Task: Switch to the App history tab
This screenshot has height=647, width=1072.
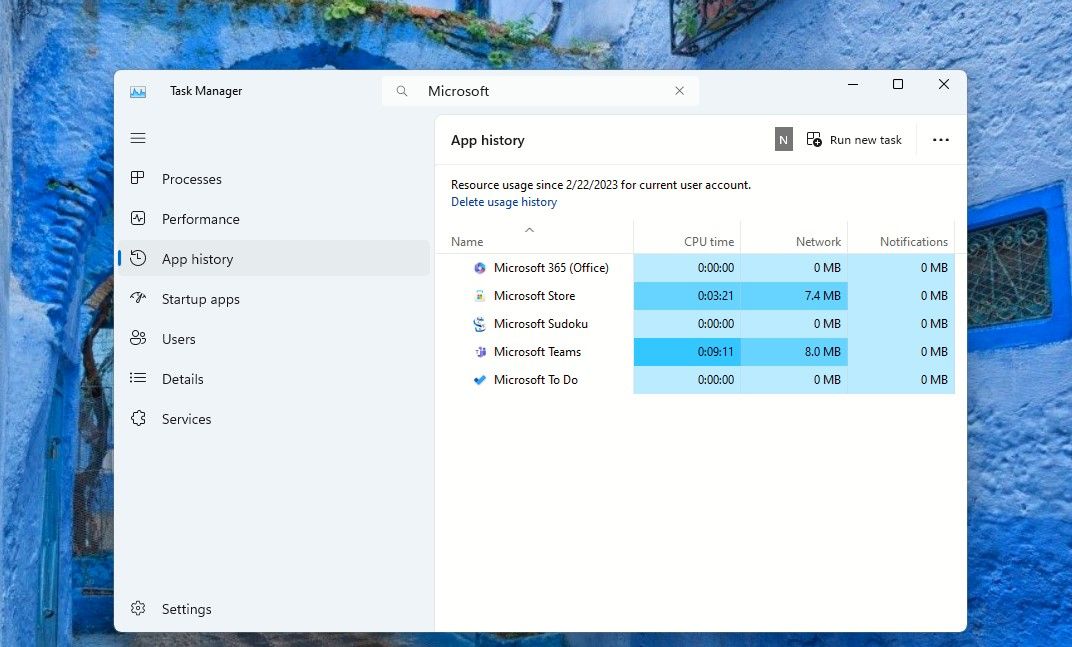Action: click(x=197, y=258)
